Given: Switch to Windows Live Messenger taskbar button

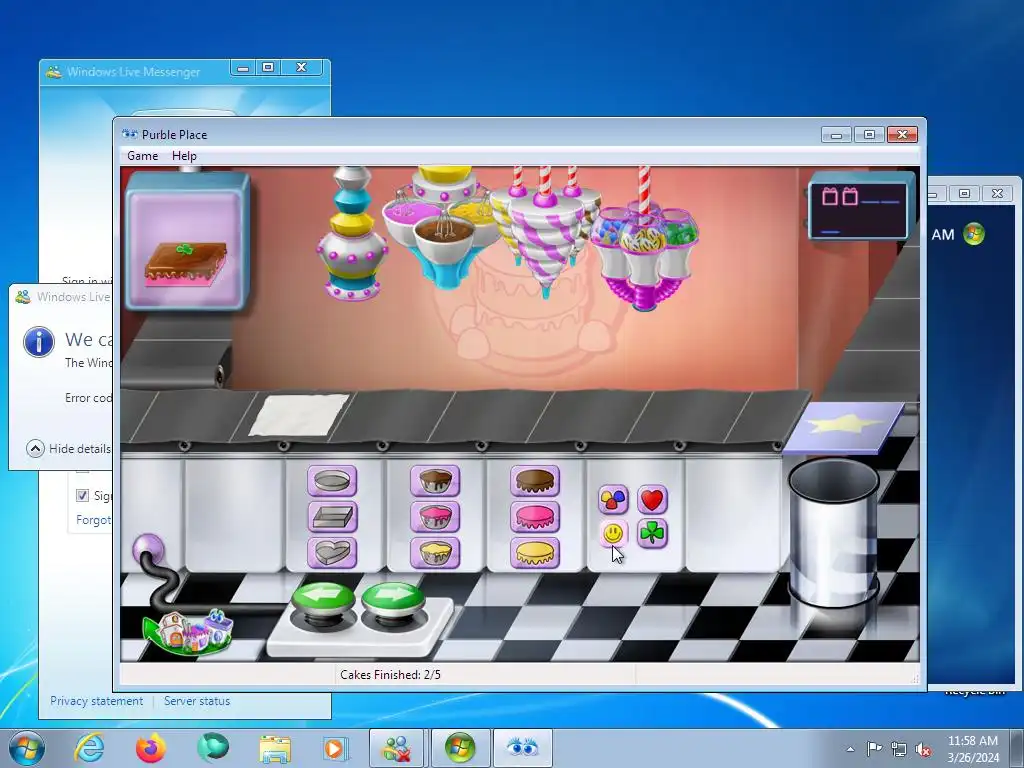Looking at the screenshot, I should tap(397, 748).
